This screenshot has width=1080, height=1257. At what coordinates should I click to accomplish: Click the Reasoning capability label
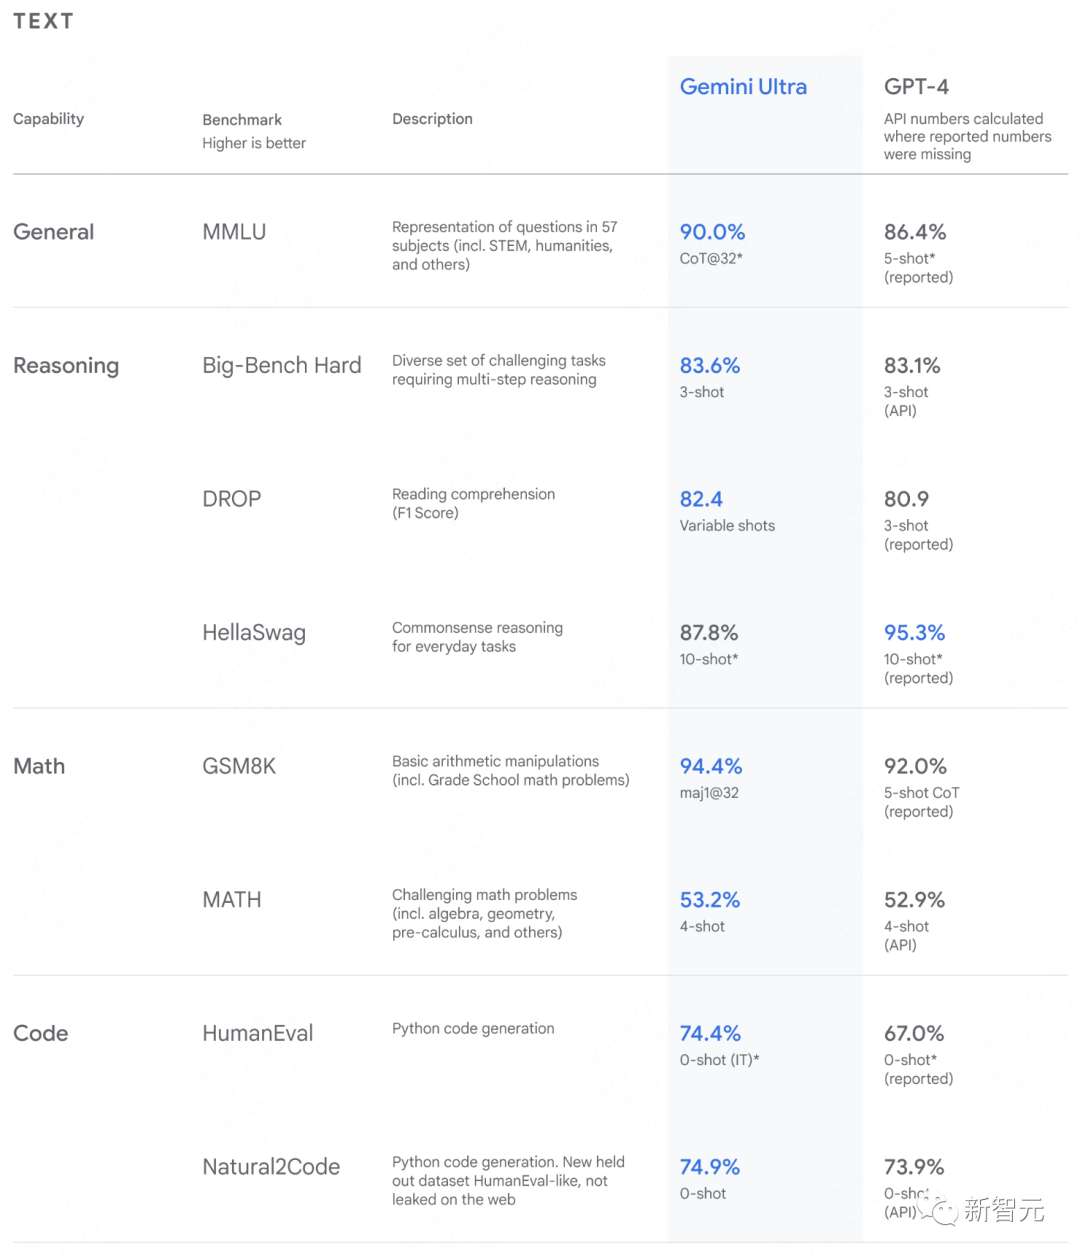(x=66, y=366)
